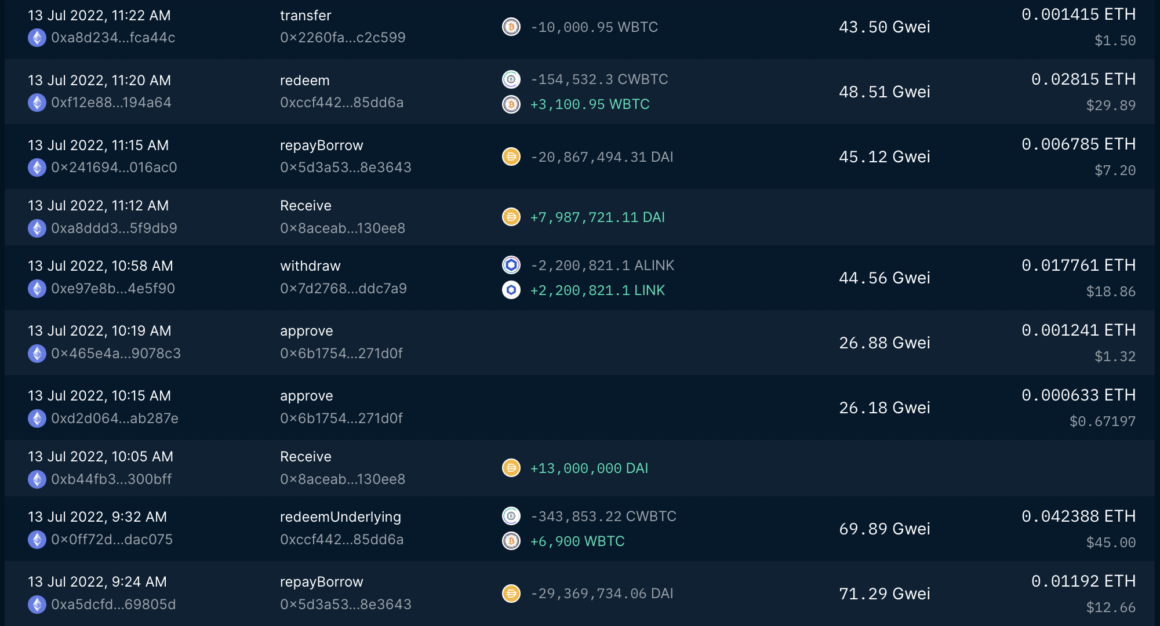Open contract address 0x2260fa...c2c599

coord(342,38)
